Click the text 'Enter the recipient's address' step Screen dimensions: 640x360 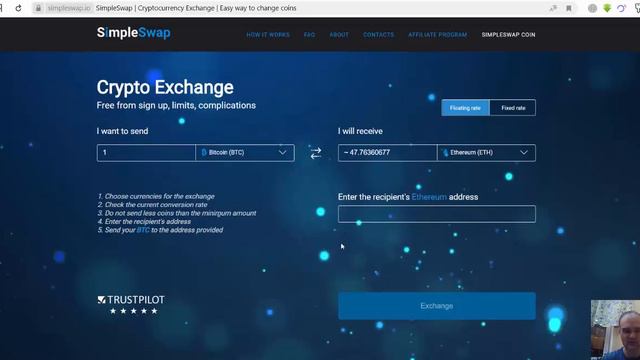tap(148, 222)
